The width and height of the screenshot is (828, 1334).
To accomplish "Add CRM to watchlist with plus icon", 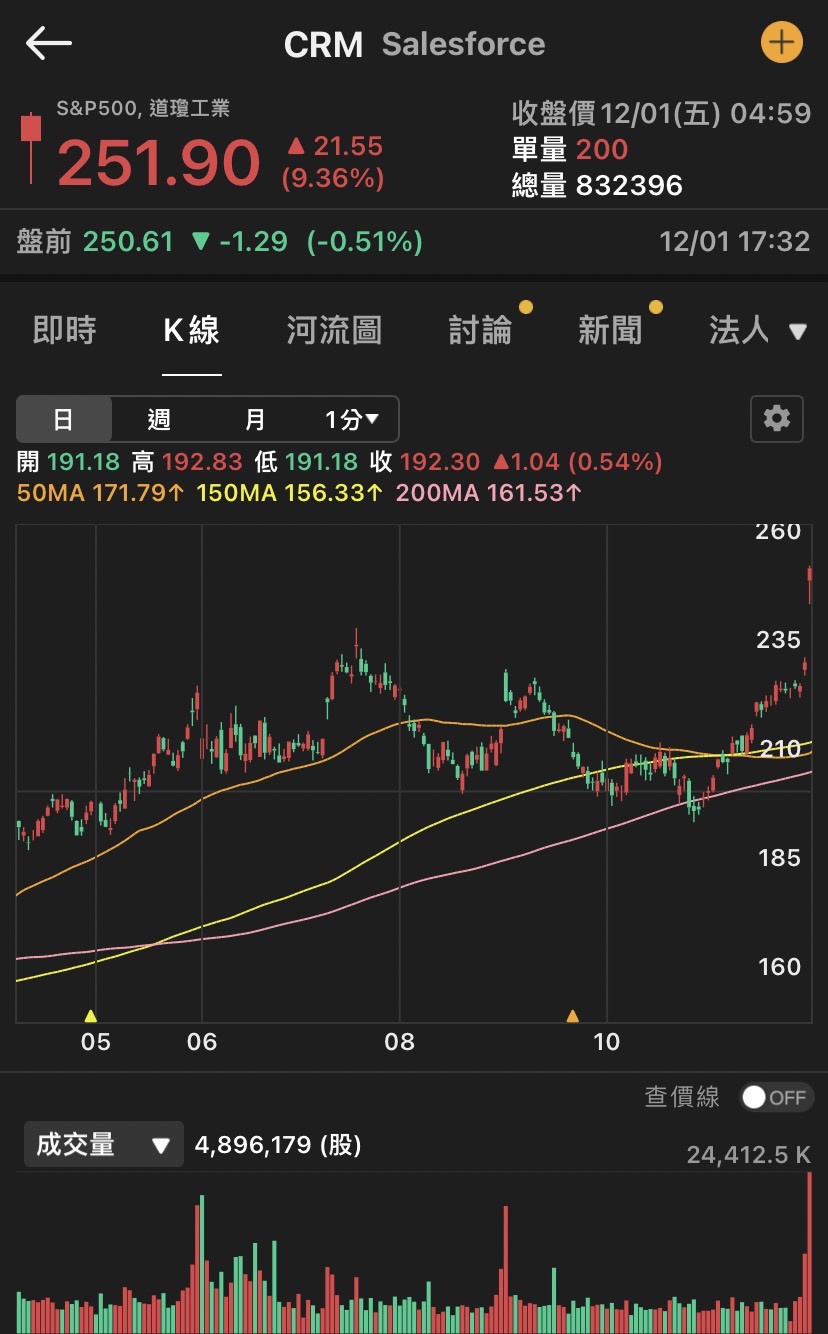I will click(x=781, y=43).
